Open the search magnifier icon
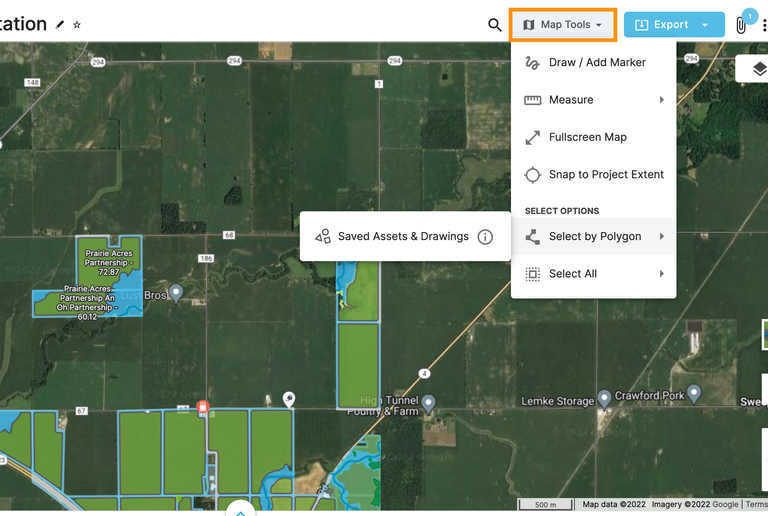The height and width of the screenshot is (516, 768). pyautogui.click(x=495, y=24)
